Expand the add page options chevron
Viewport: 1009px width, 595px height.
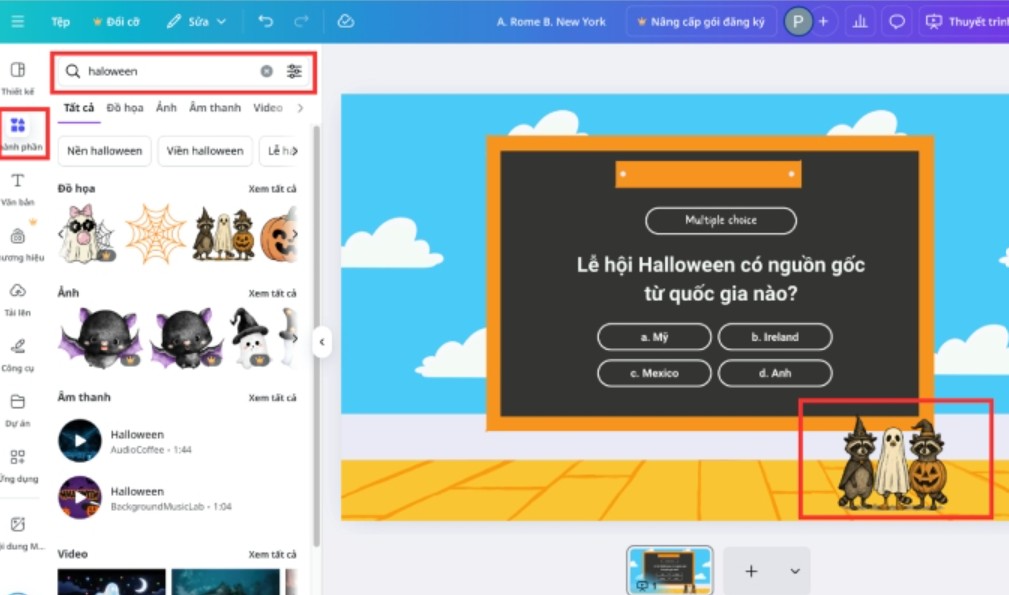[795, 571]
